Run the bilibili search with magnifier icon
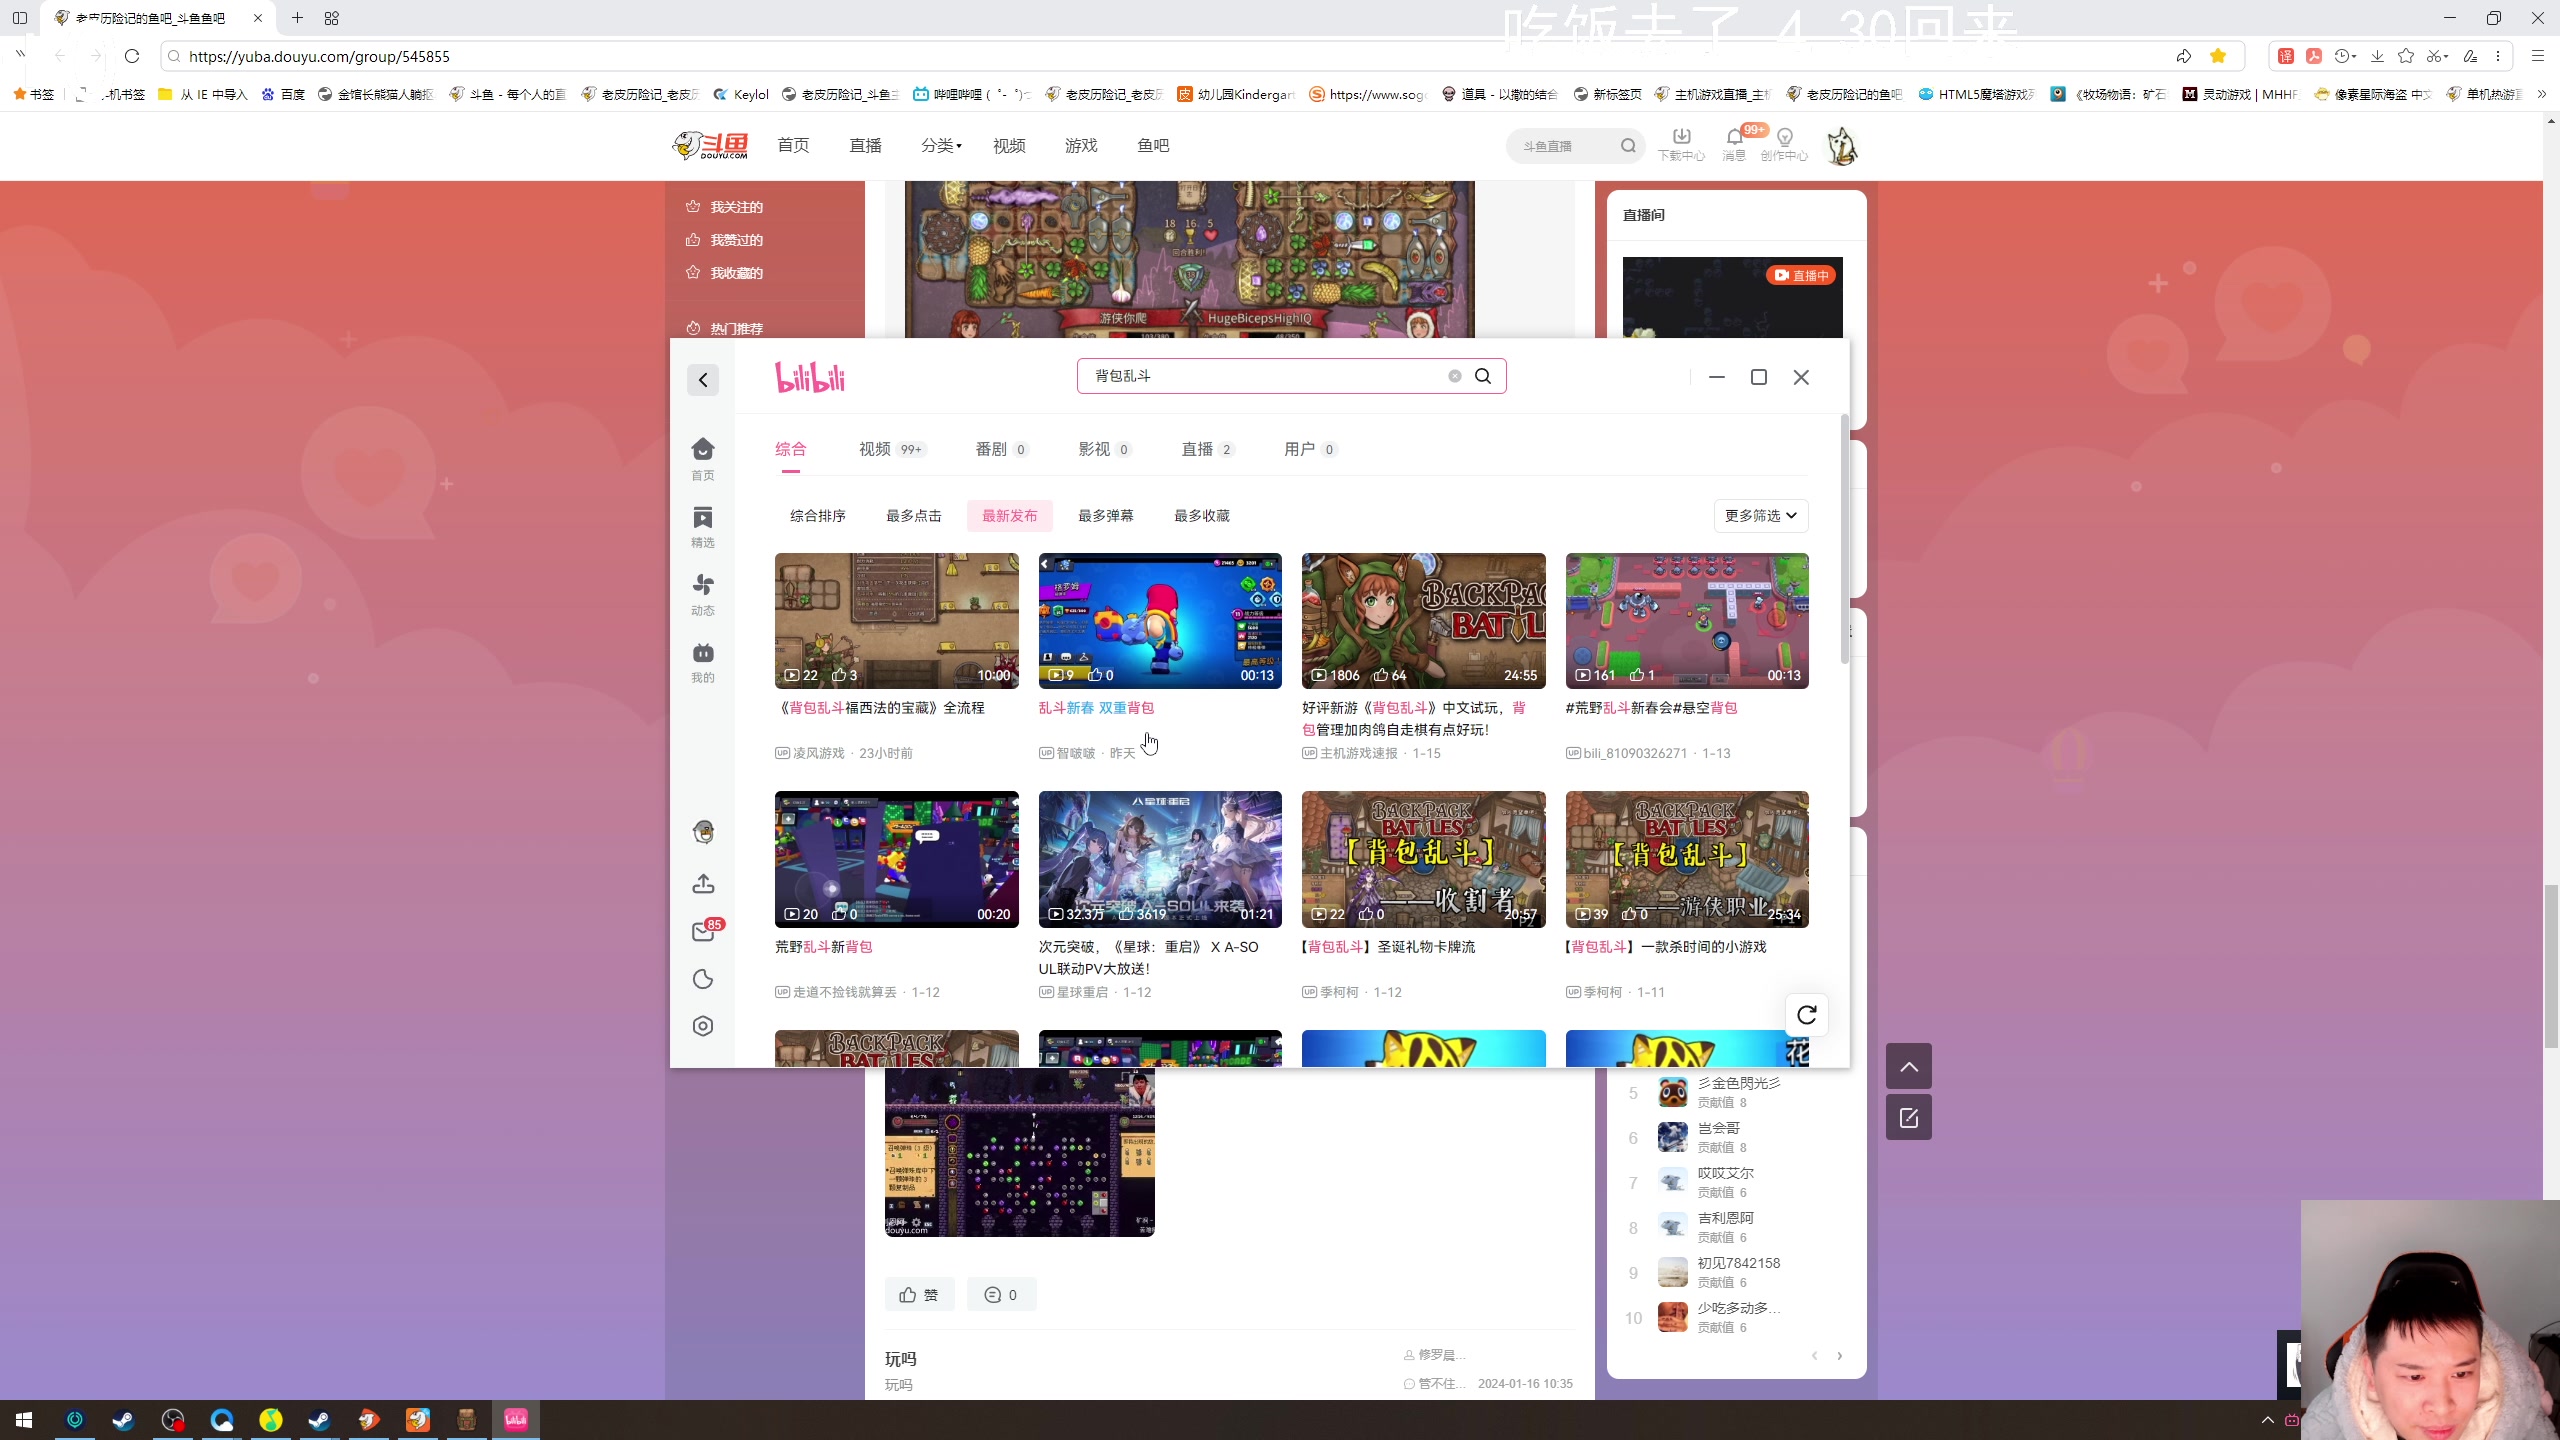Screen dimensions: 2560x1440 (1483, 376)
